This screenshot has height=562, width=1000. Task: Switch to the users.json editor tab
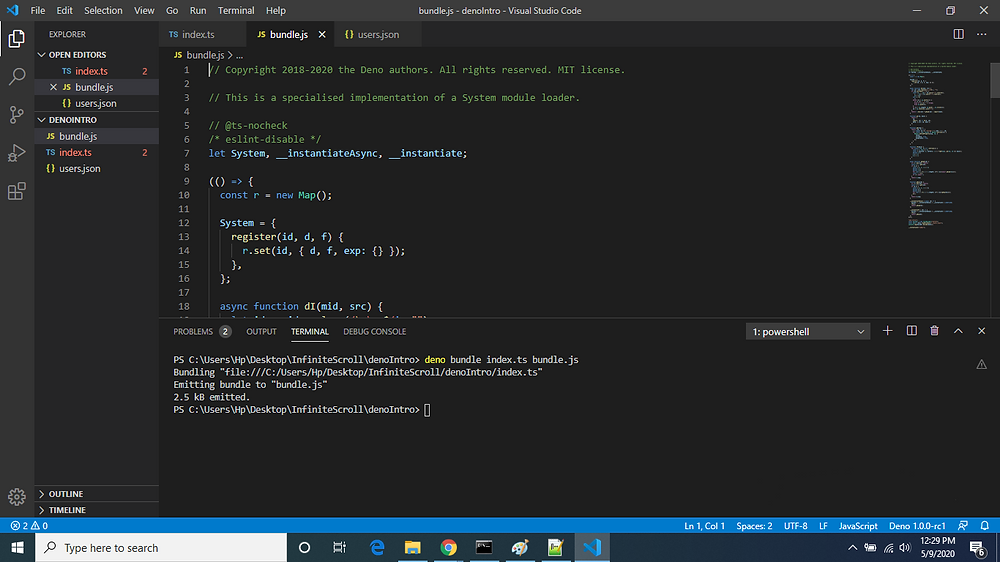click(x=379, y=34)
